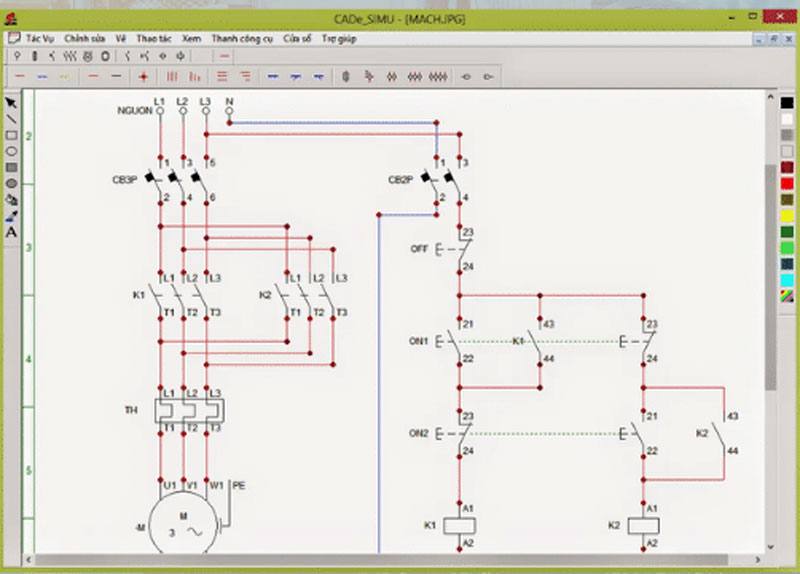The width and height of the screenshot is (800, 574).
Task: Click the NGUON source label
Action: tap(135, 111)
